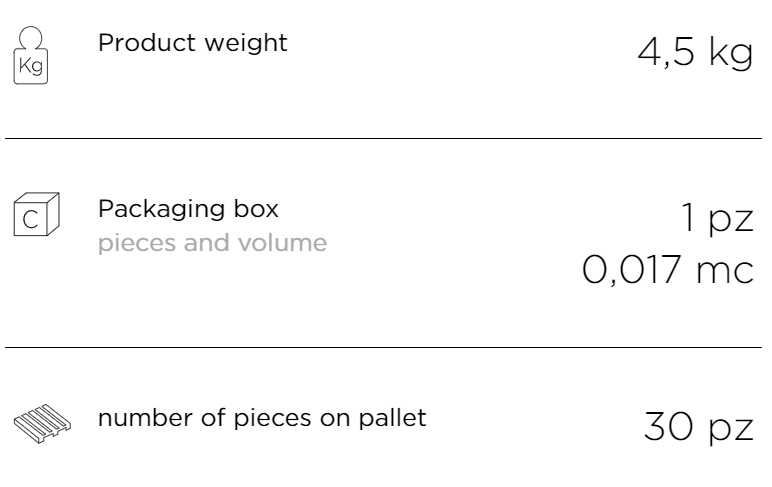Select number of pieces on pallet label
772x487 pixels.
coord(262,419)
